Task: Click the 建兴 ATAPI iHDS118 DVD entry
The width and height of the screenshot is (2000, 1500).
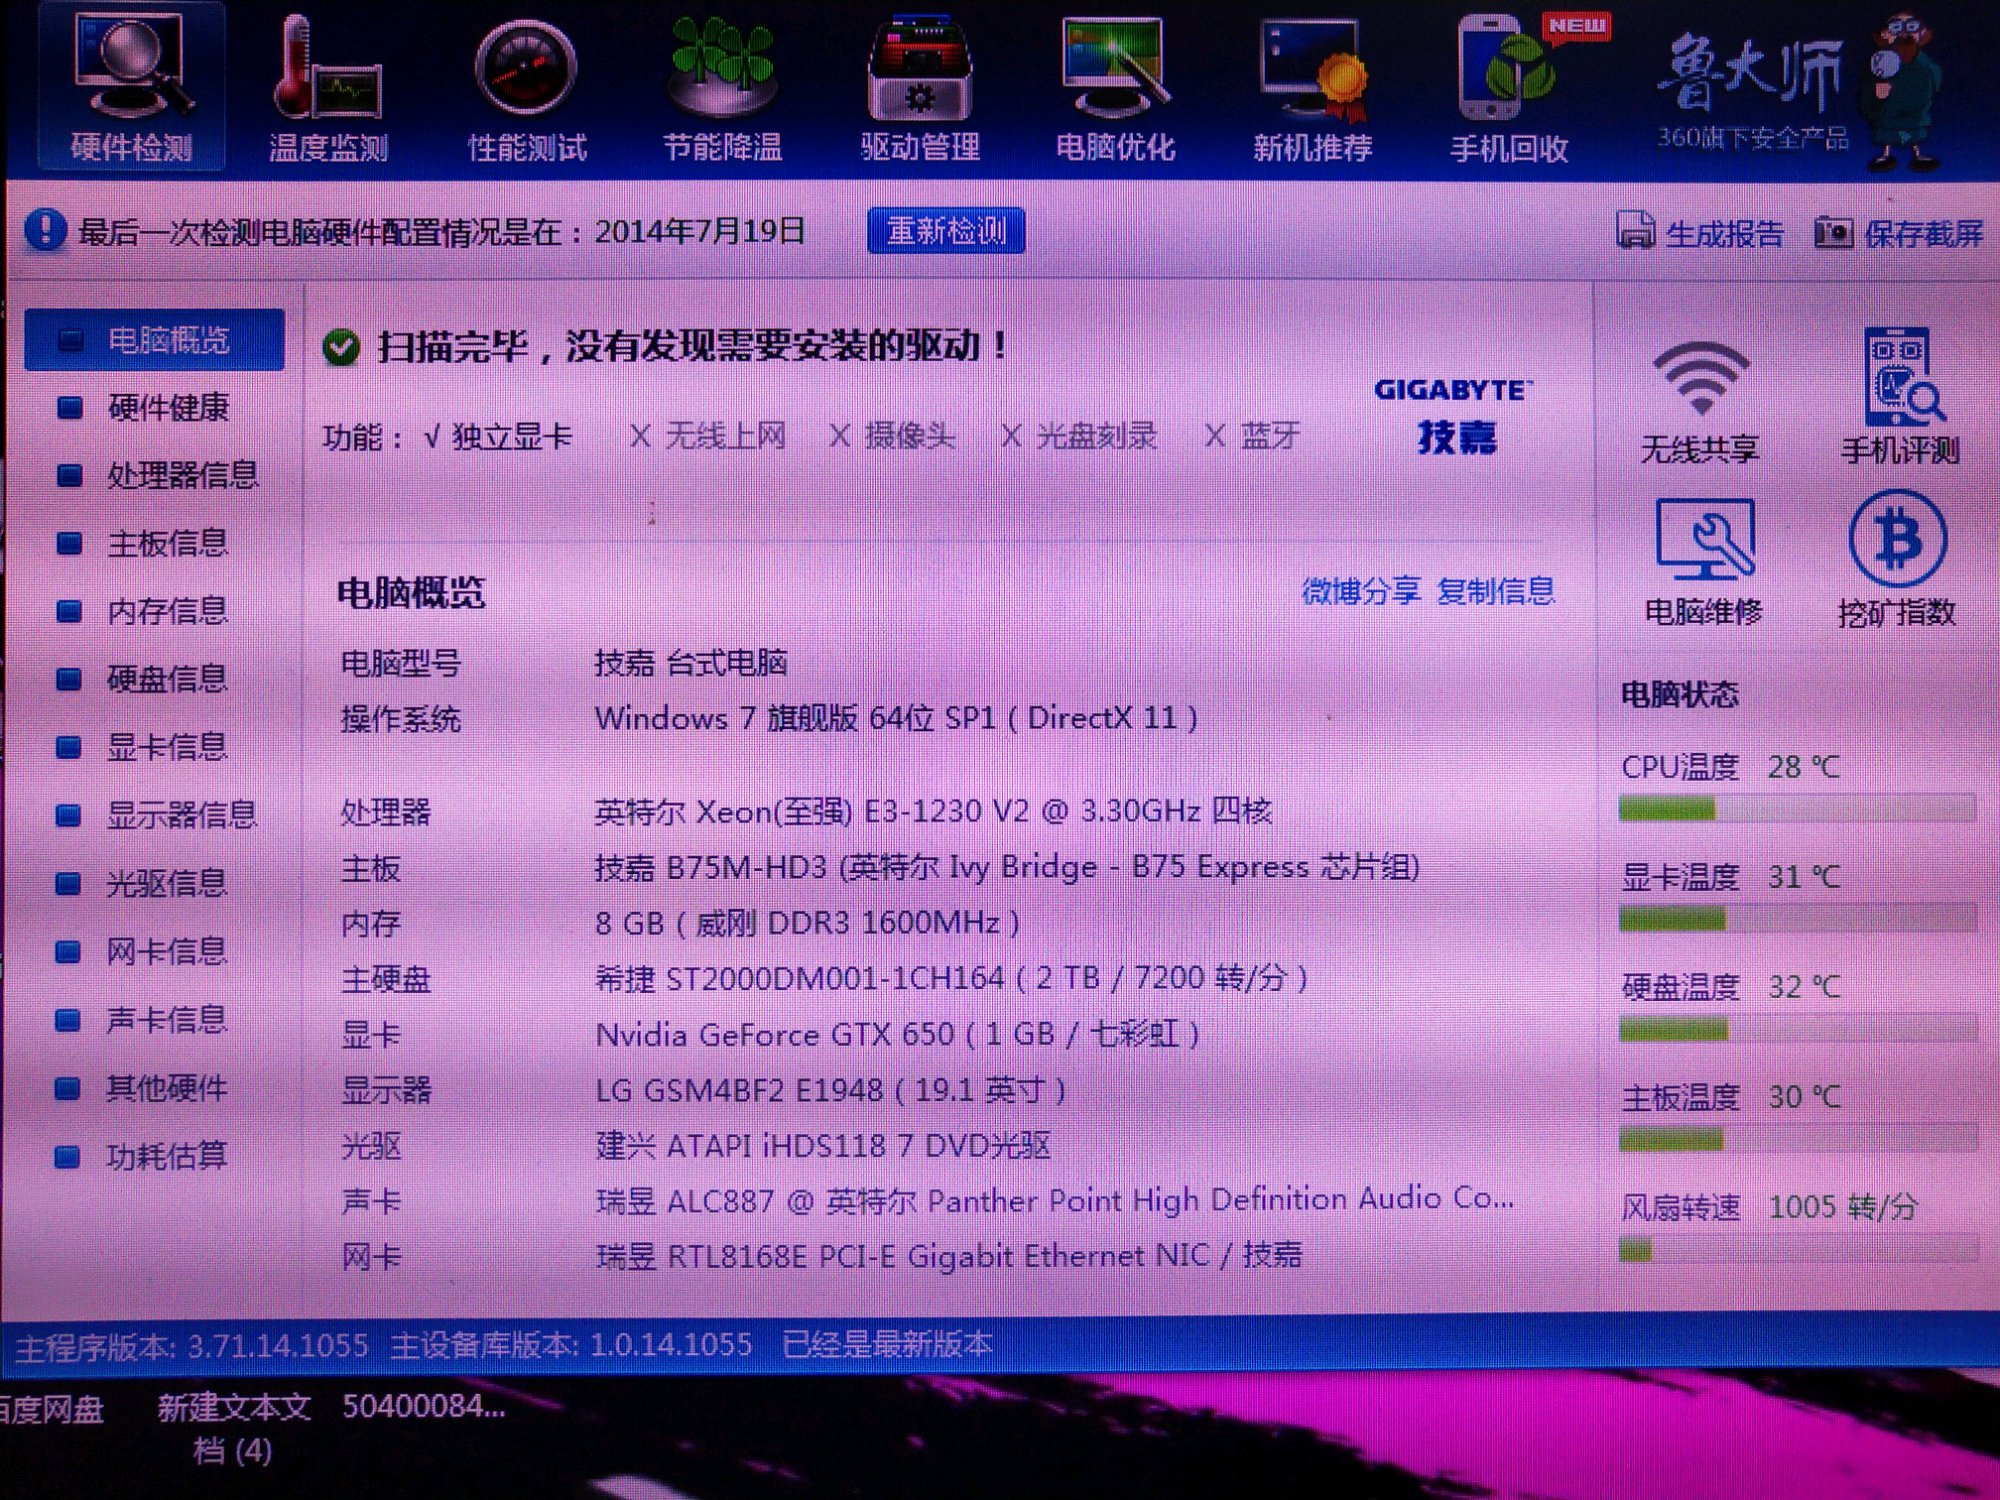Action: pyautogui.click(x=823, y=1146)
